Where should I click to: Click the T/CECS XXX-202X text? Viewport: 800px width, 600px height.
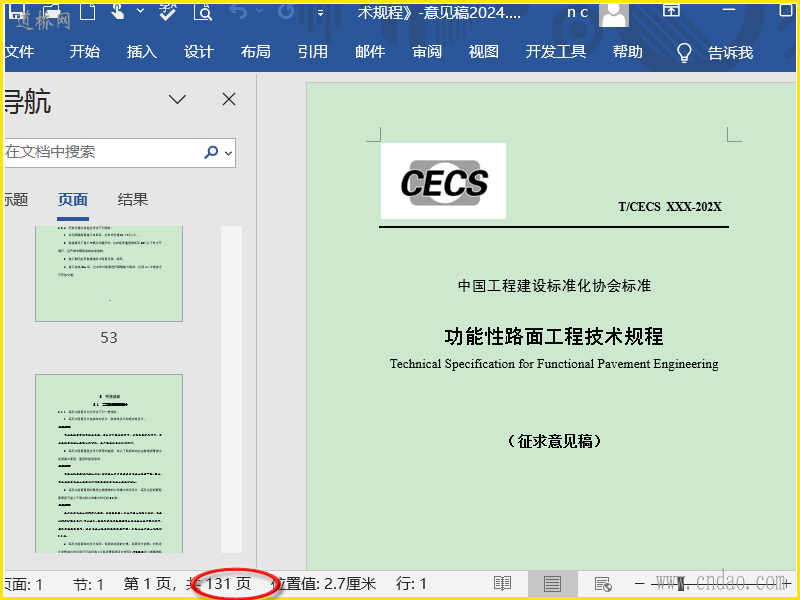click(670, 207)
